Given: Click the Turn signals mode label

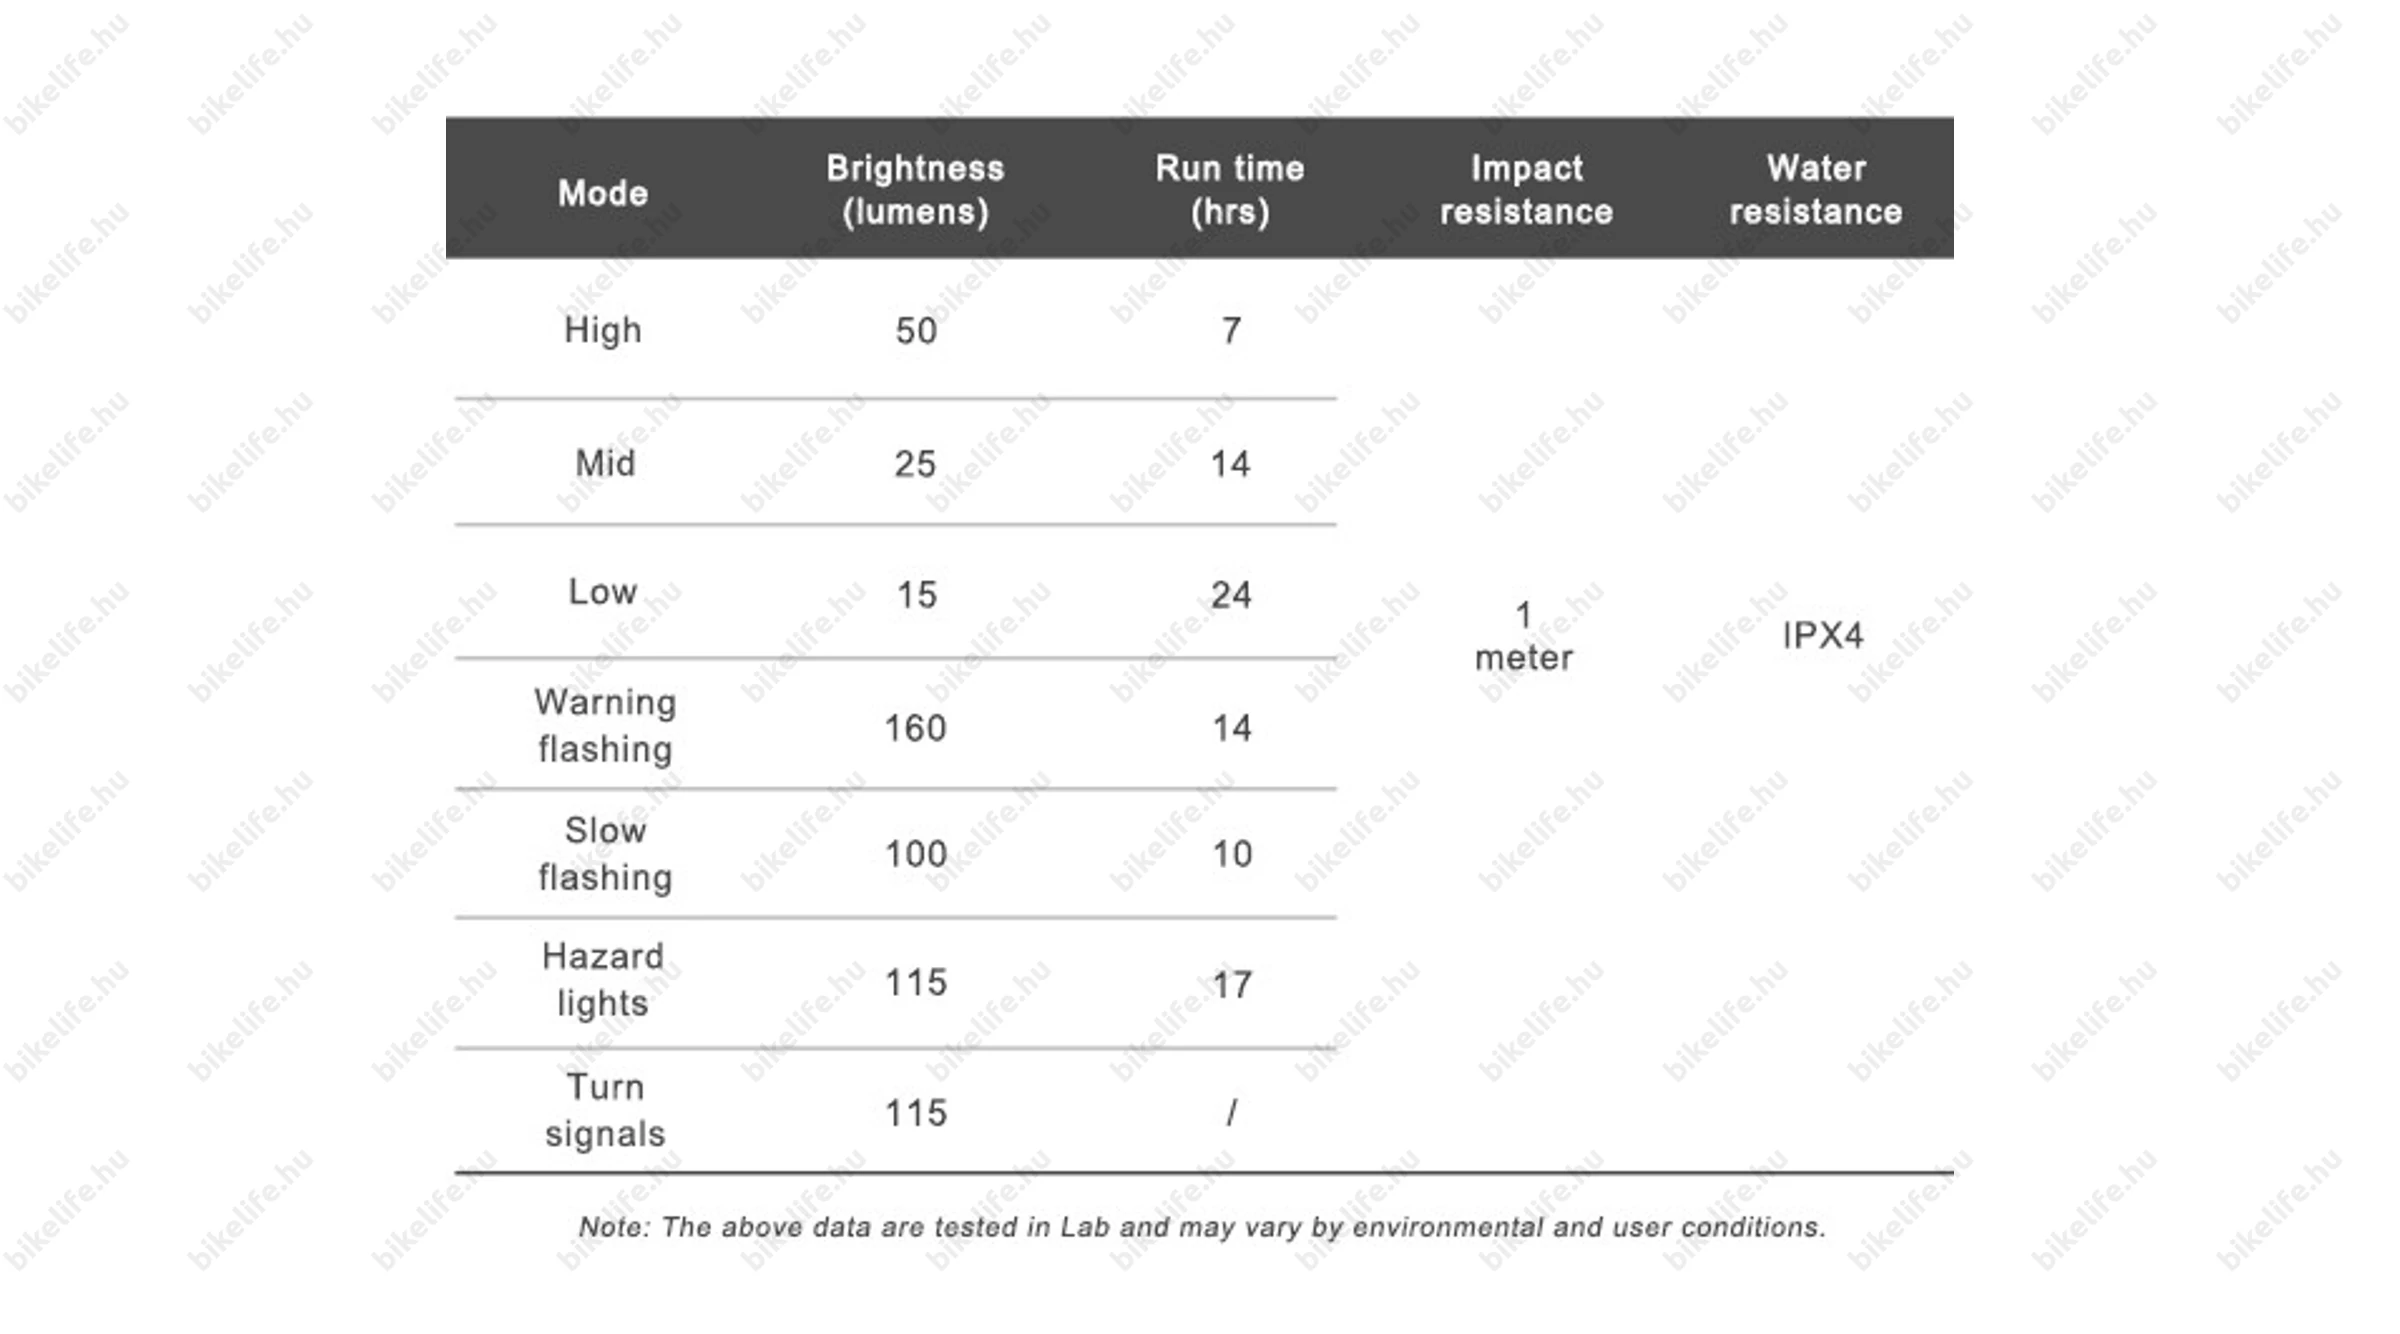Looking at the screenshot, I should pyautogui.click(x=605, y=1110).
